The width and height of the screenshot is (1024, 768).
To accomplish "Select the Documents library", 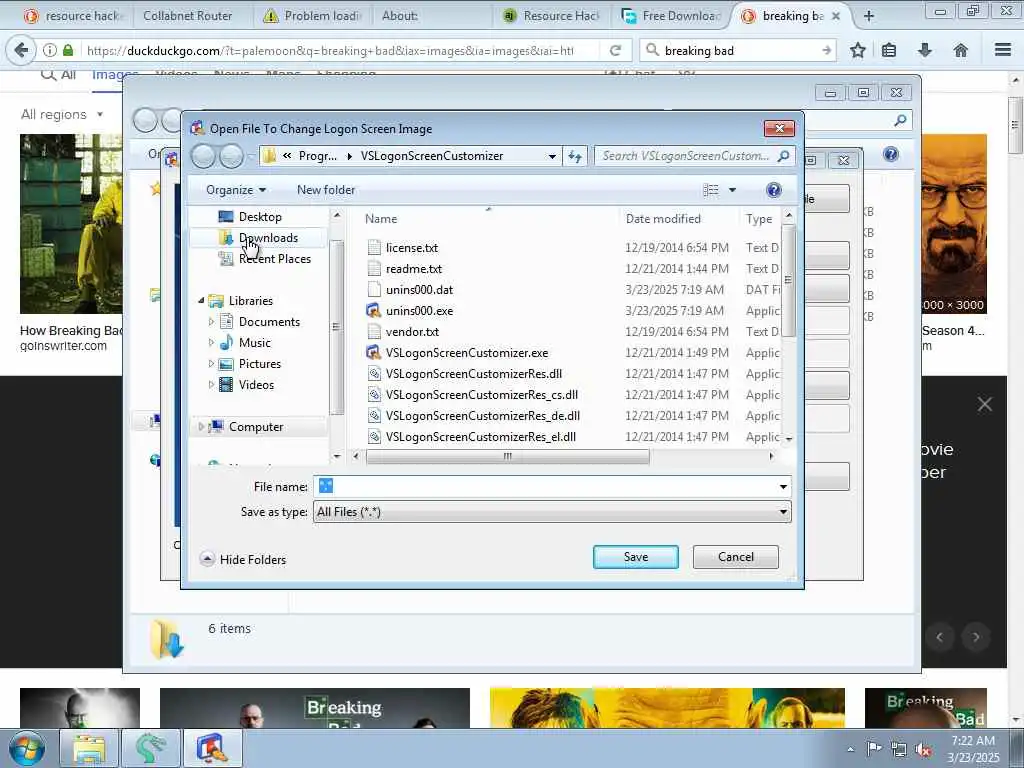I will tap(269, 321).
